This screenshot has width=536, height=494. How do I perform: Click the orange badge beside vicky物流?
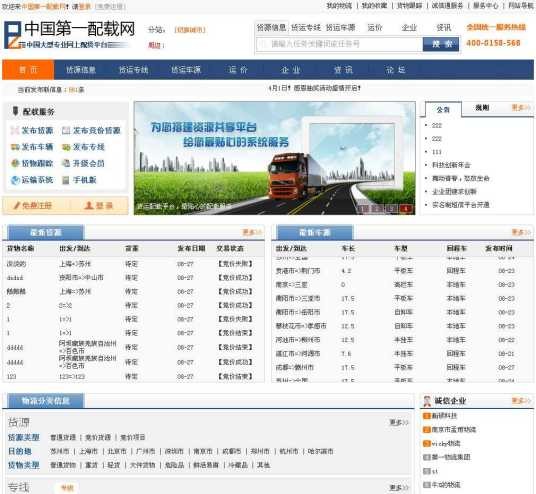click(427, 443)
